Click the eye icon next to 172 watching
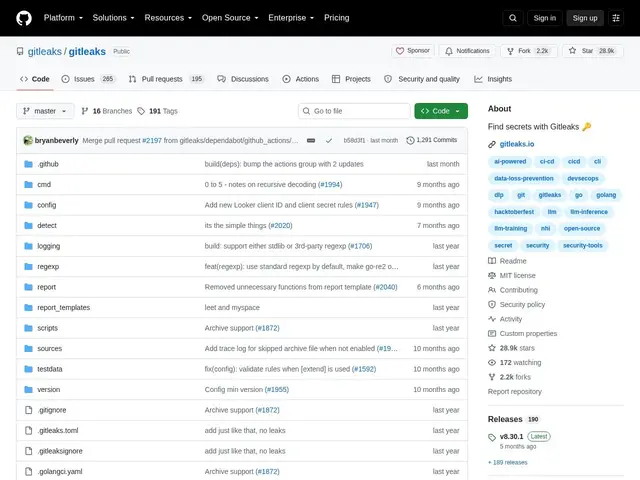 (492, 363)
